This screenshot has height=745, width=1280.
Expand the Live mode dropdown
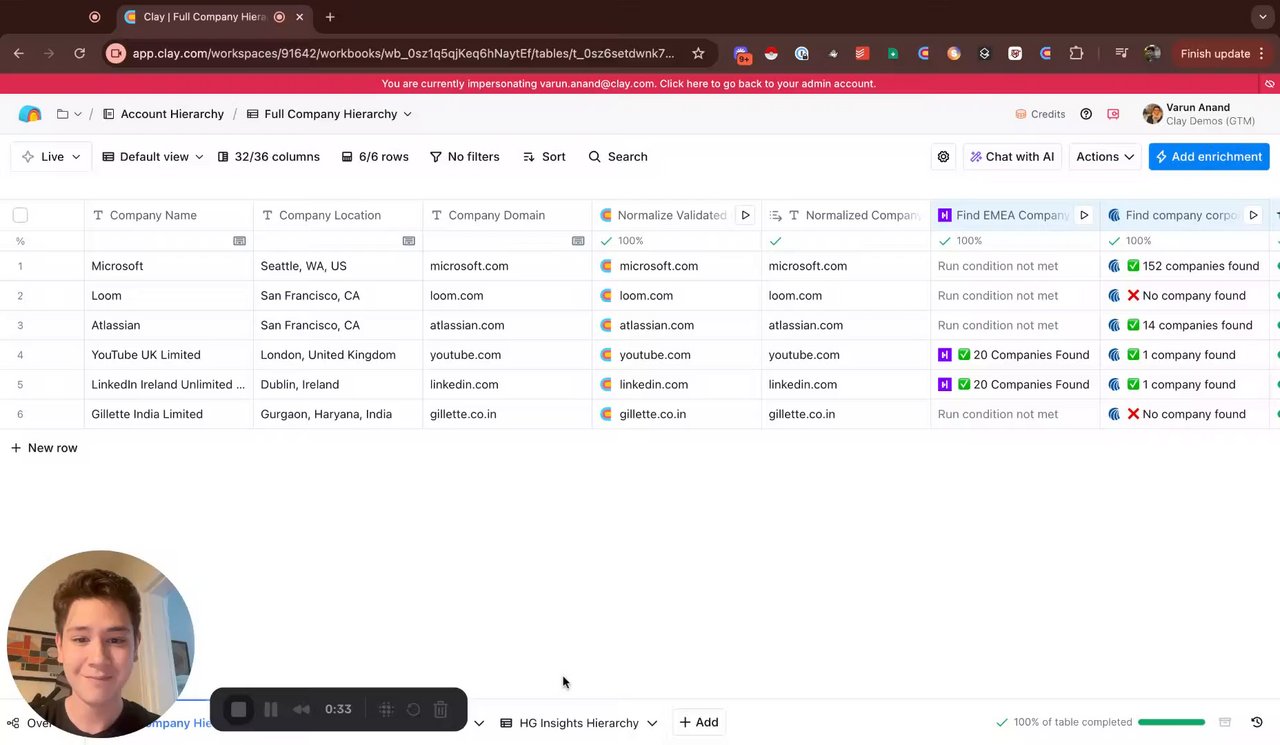(x=52, y=157)
